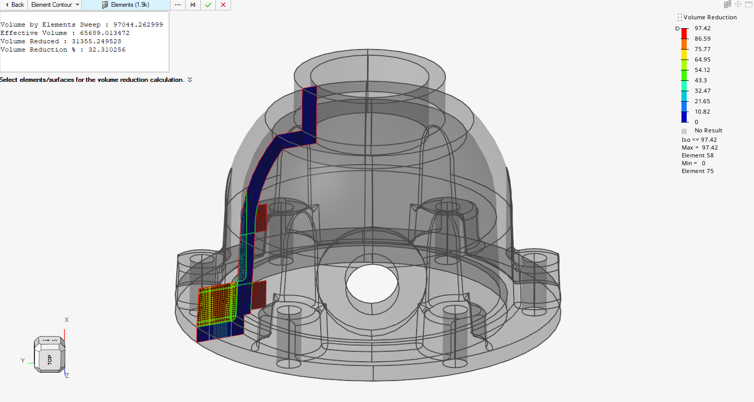The image size is (754, 402).
Task: Click the Elements (1.9k) selector
Action: tap(126, 5)
